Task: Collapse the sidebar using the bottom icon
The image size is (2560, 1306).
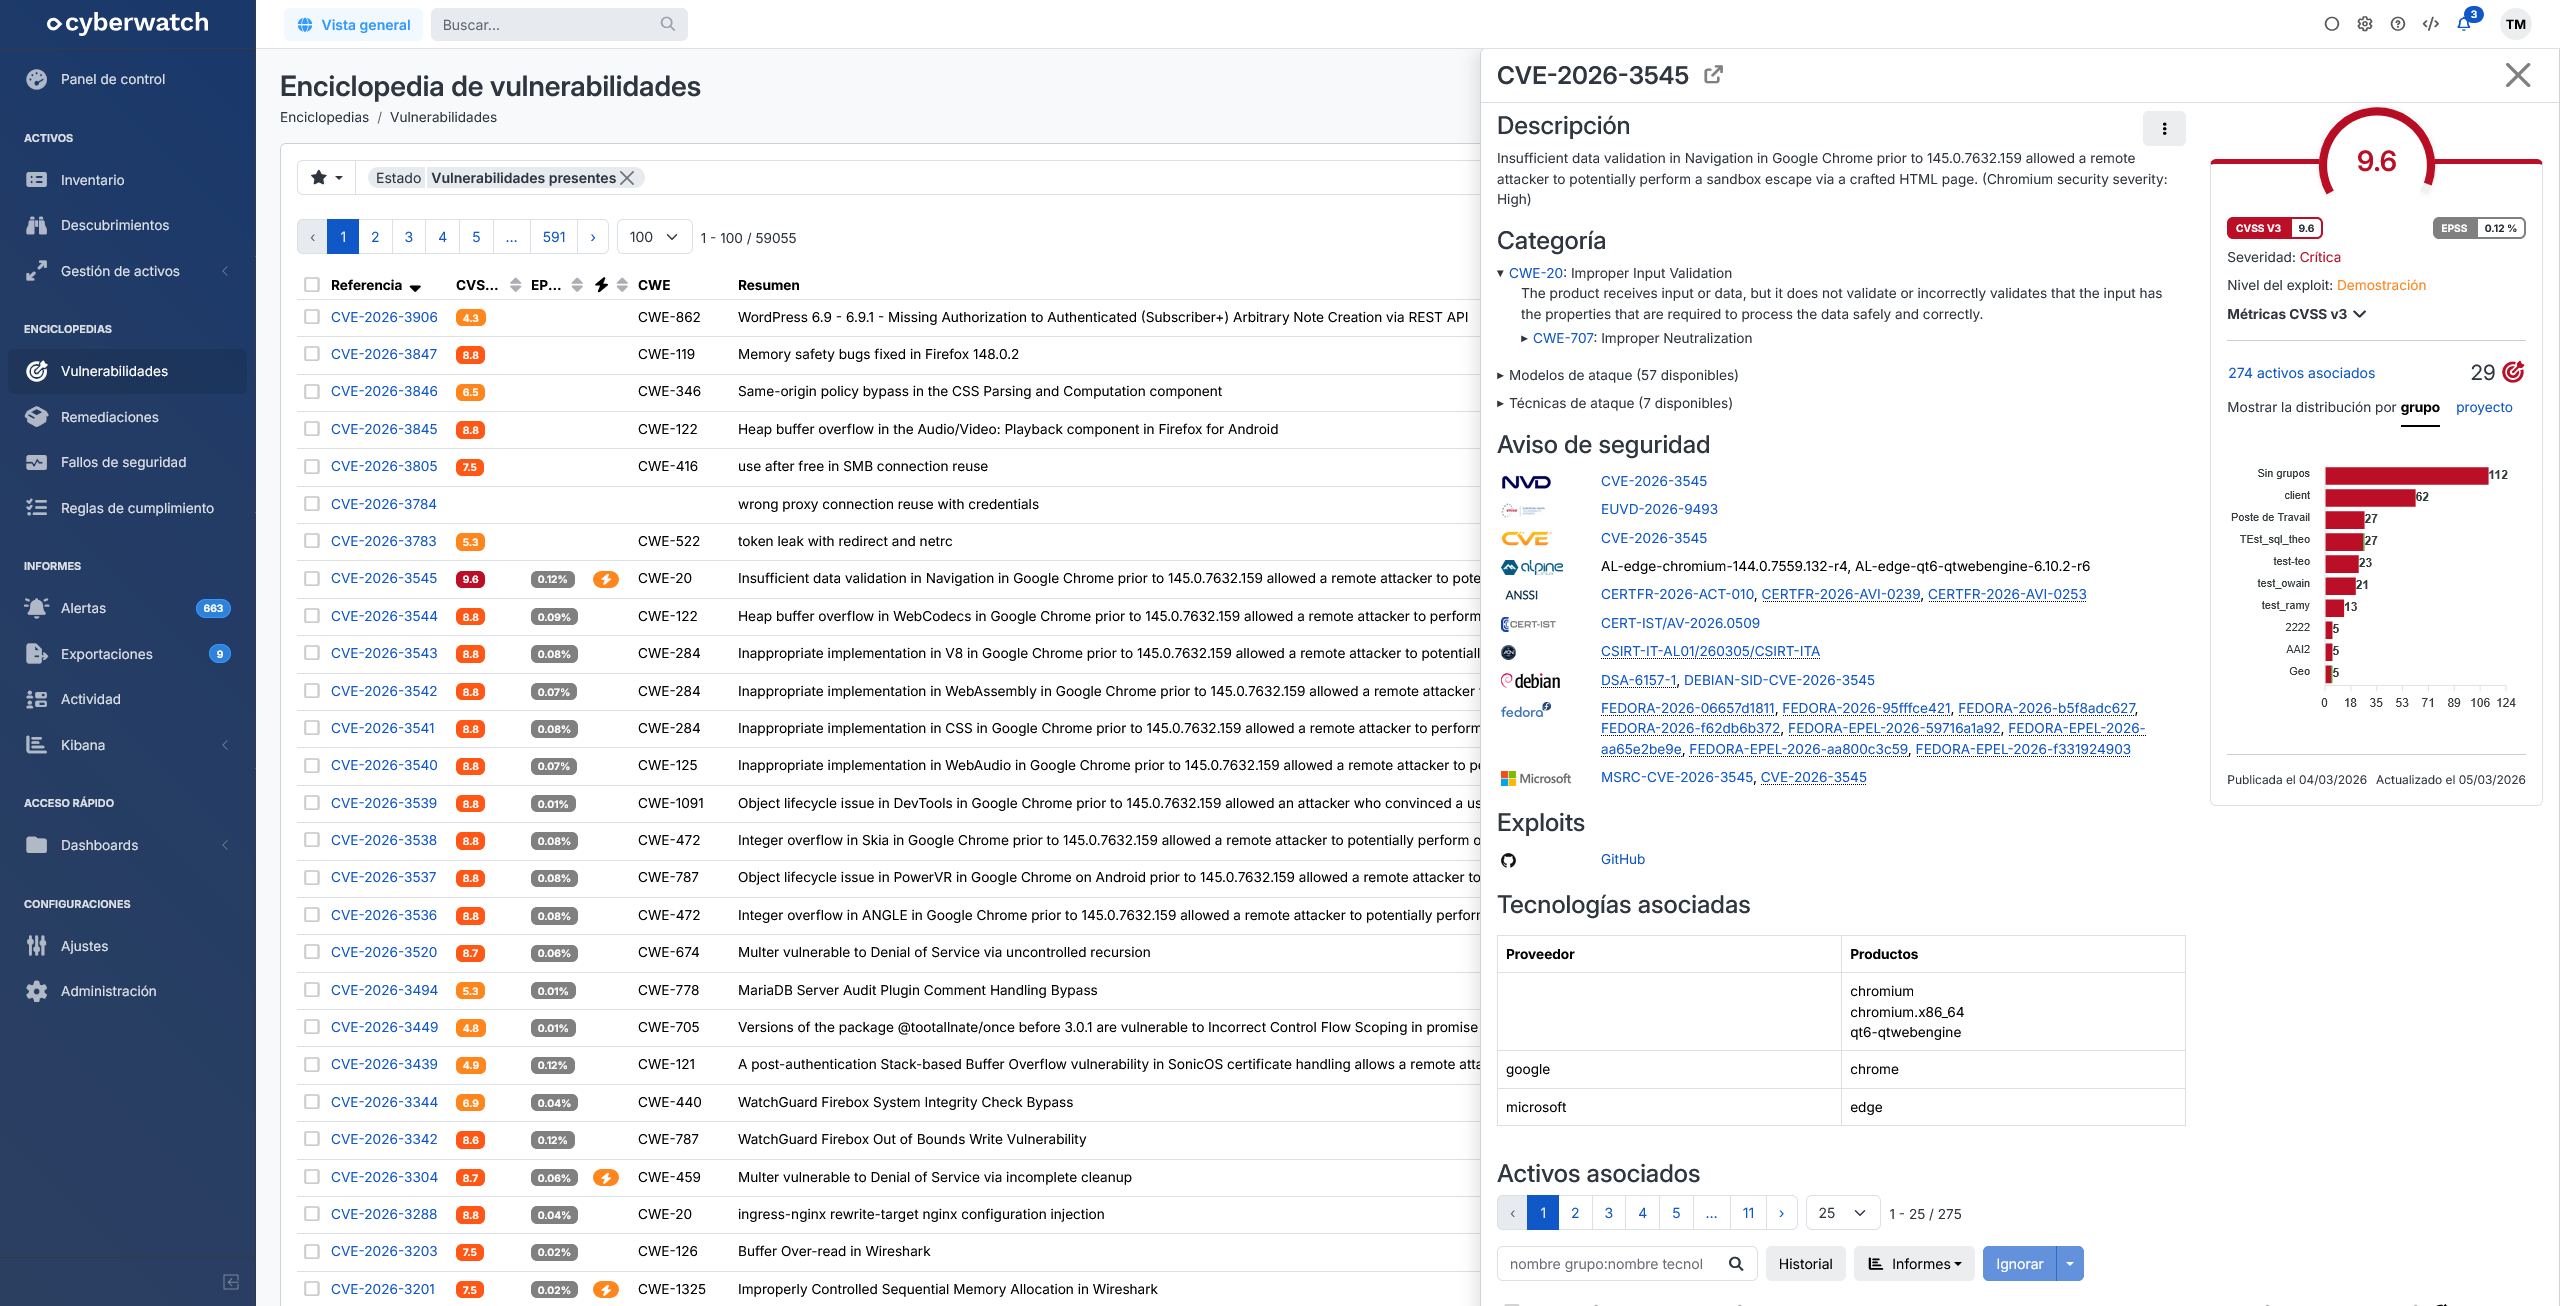Action: tap(231, 1282)
